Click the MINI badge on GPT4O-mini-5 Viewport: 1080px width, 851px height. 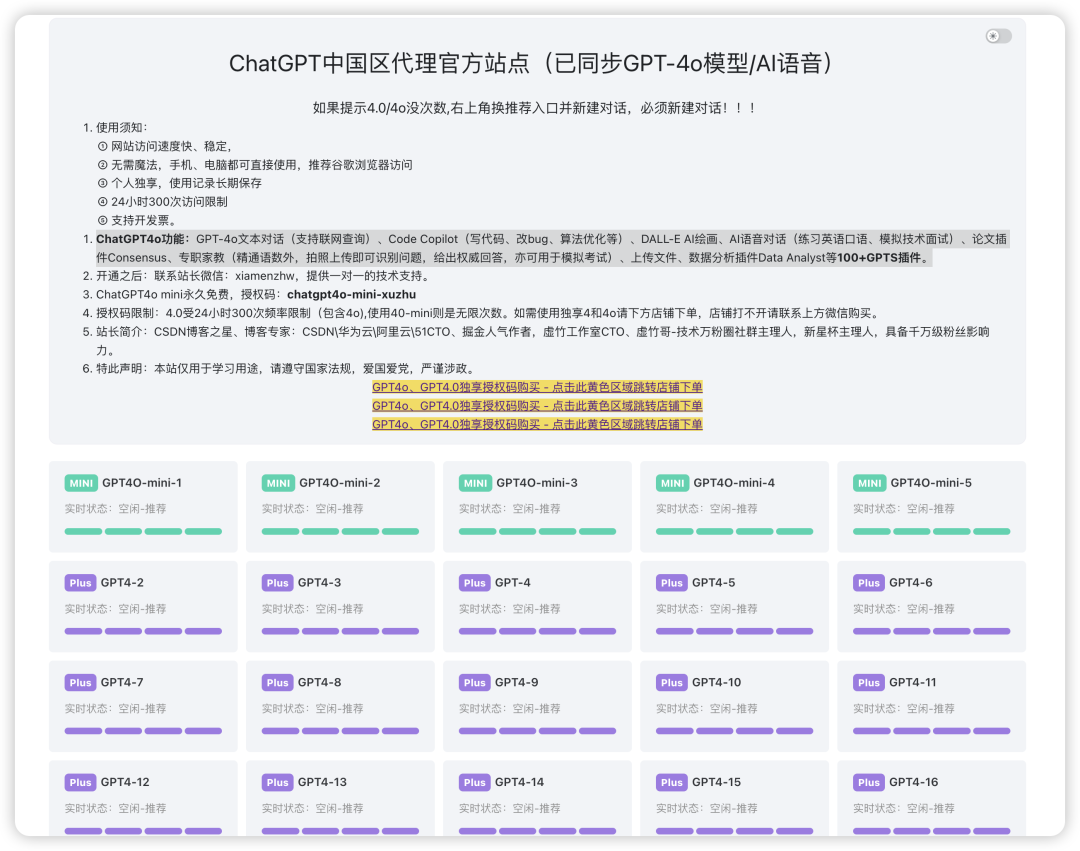(x=869, y=483)
